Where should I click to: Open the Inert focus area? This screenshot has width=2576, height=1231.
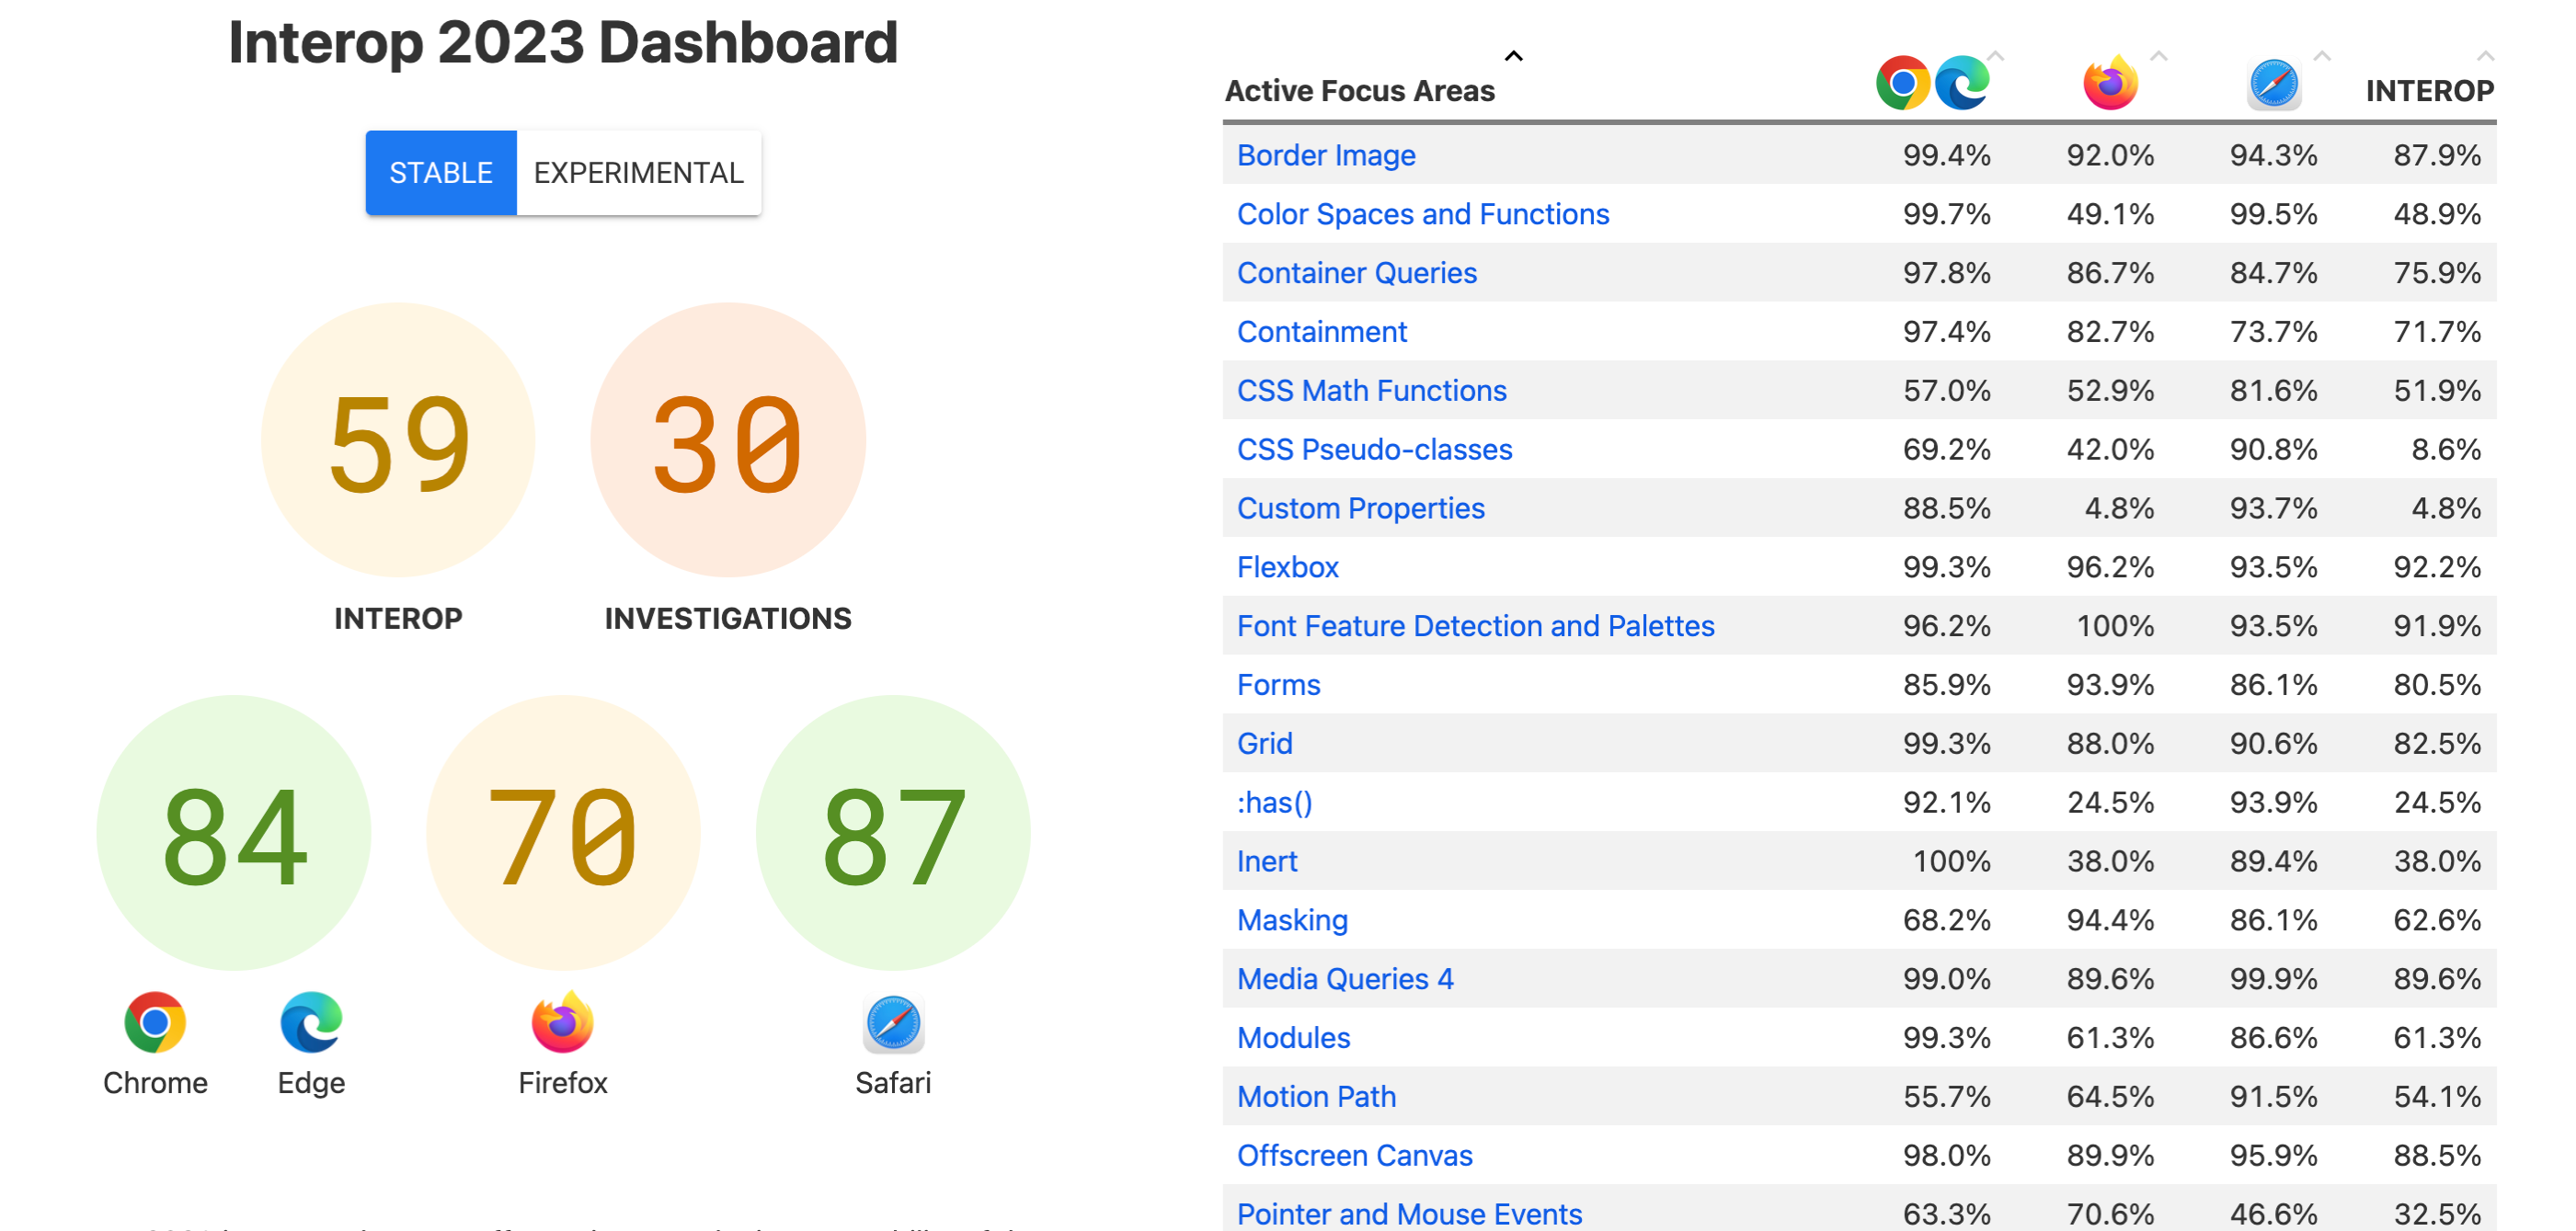coord(1267,861)
